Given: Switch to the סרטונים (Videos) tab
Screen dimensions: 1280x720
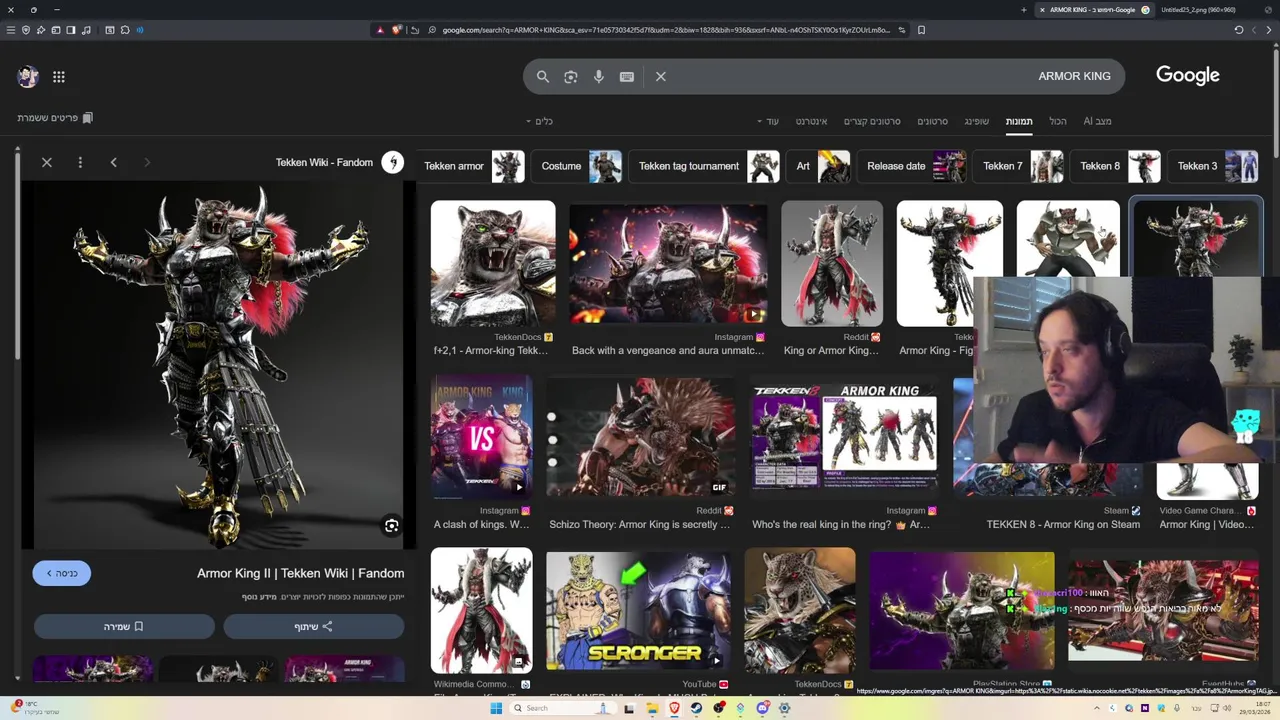Looking at the screenshot, I should point(932,121).
